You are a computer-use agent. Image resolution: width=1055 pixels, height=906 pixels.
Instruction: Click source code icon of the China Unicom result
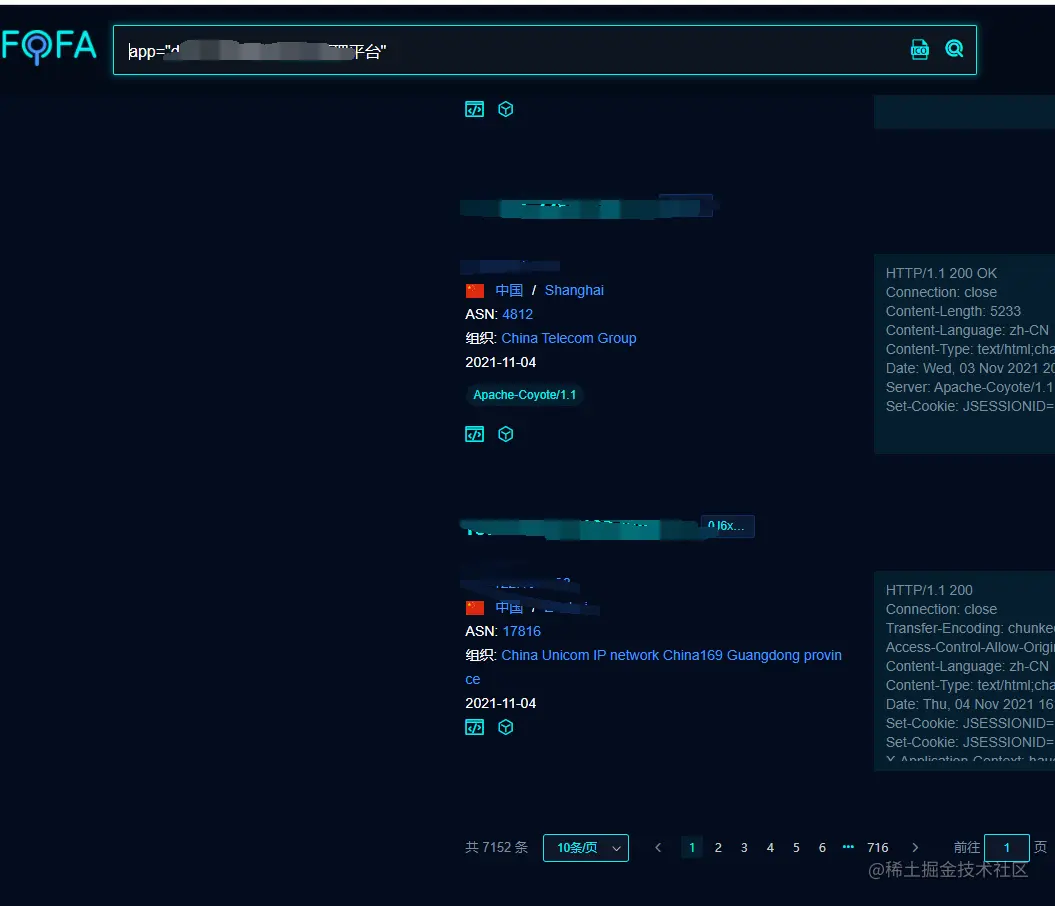(474, 727)
